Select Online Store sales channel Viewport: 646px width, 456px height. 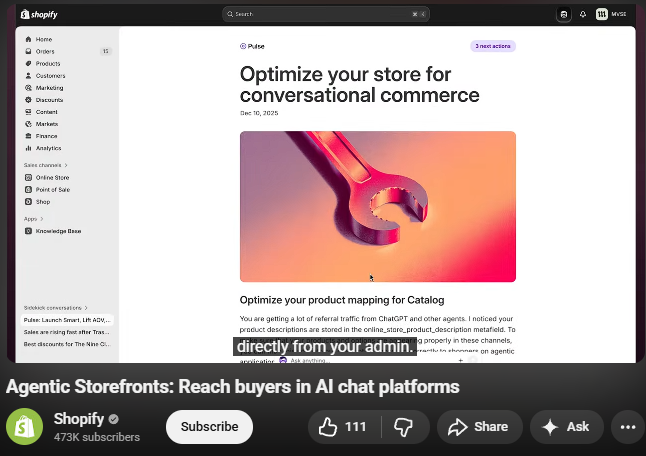(52, 177)
